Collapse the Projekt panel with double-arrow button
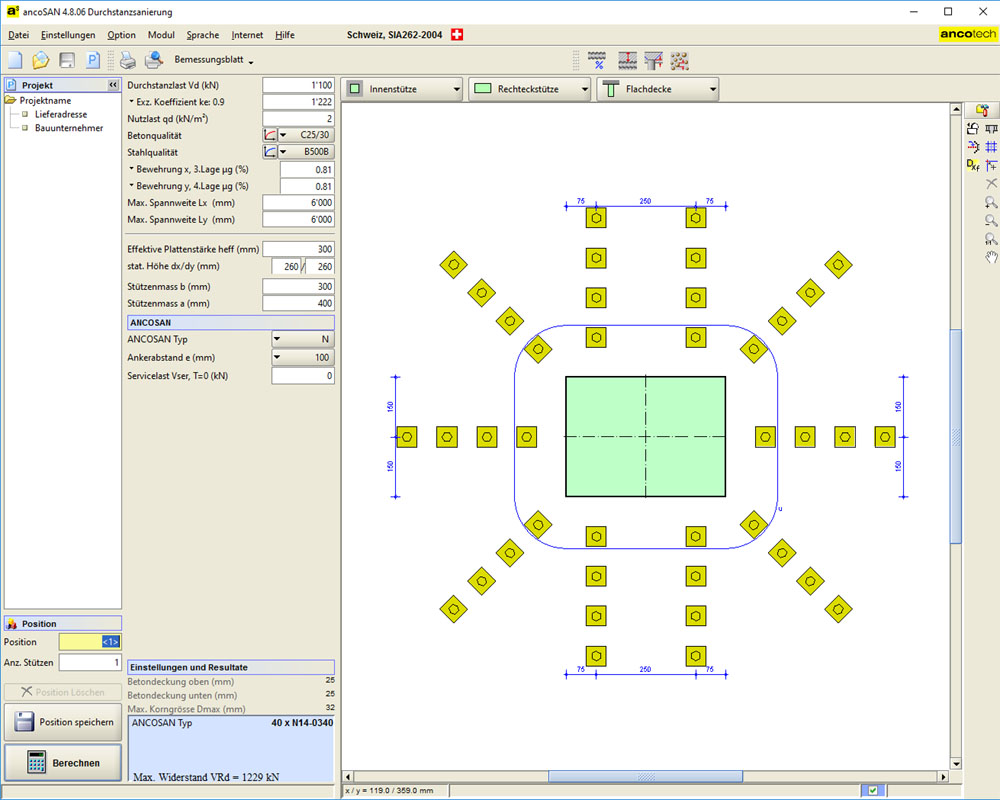 [x=113, y=86]
